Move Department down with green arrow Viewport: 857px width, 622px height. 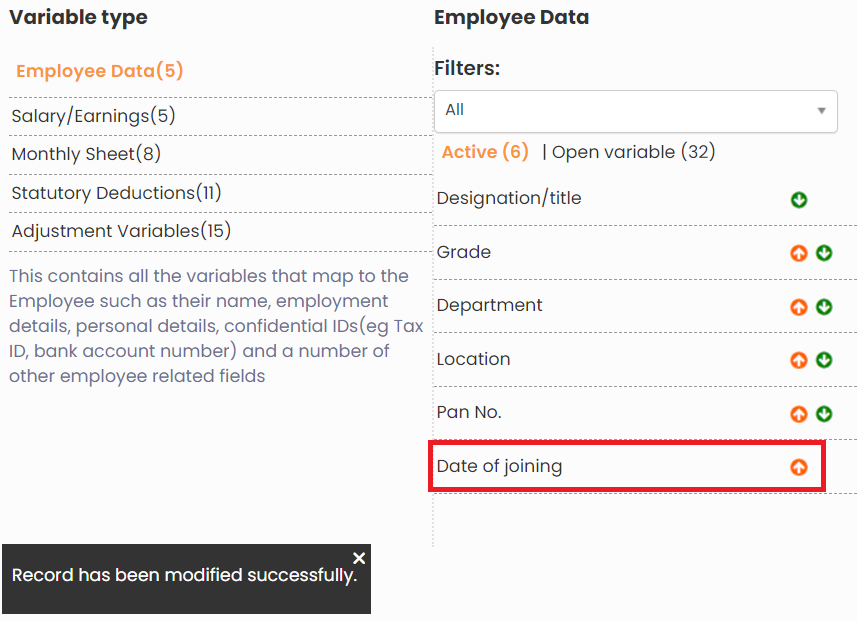[x=824, y=307]
